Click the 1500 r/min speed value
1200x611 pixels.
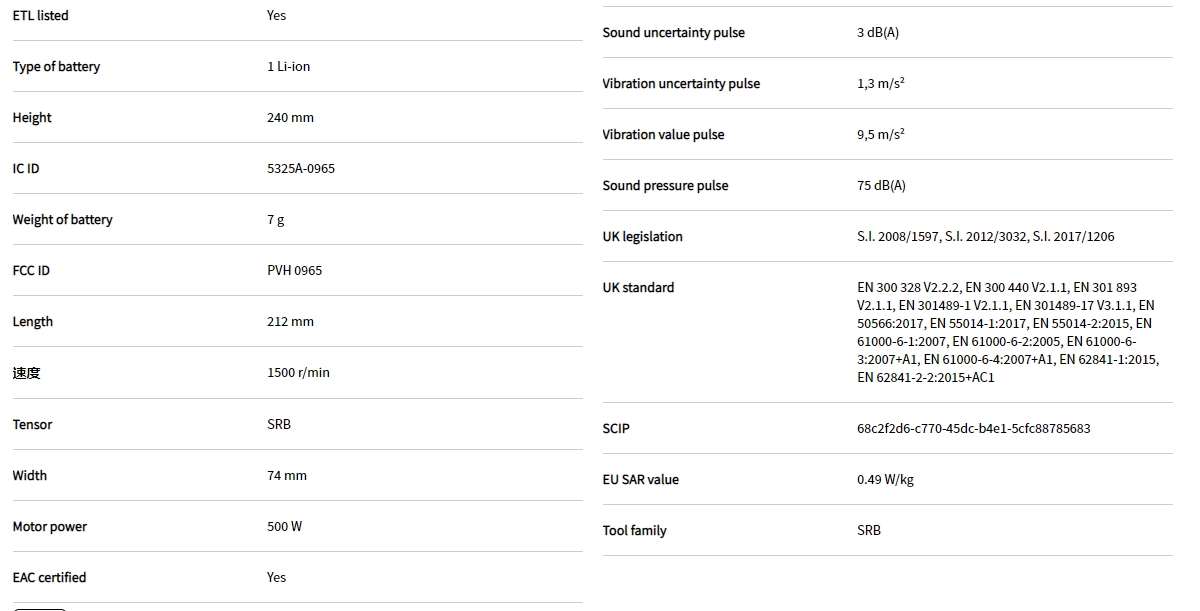click(x=298, y=373)
